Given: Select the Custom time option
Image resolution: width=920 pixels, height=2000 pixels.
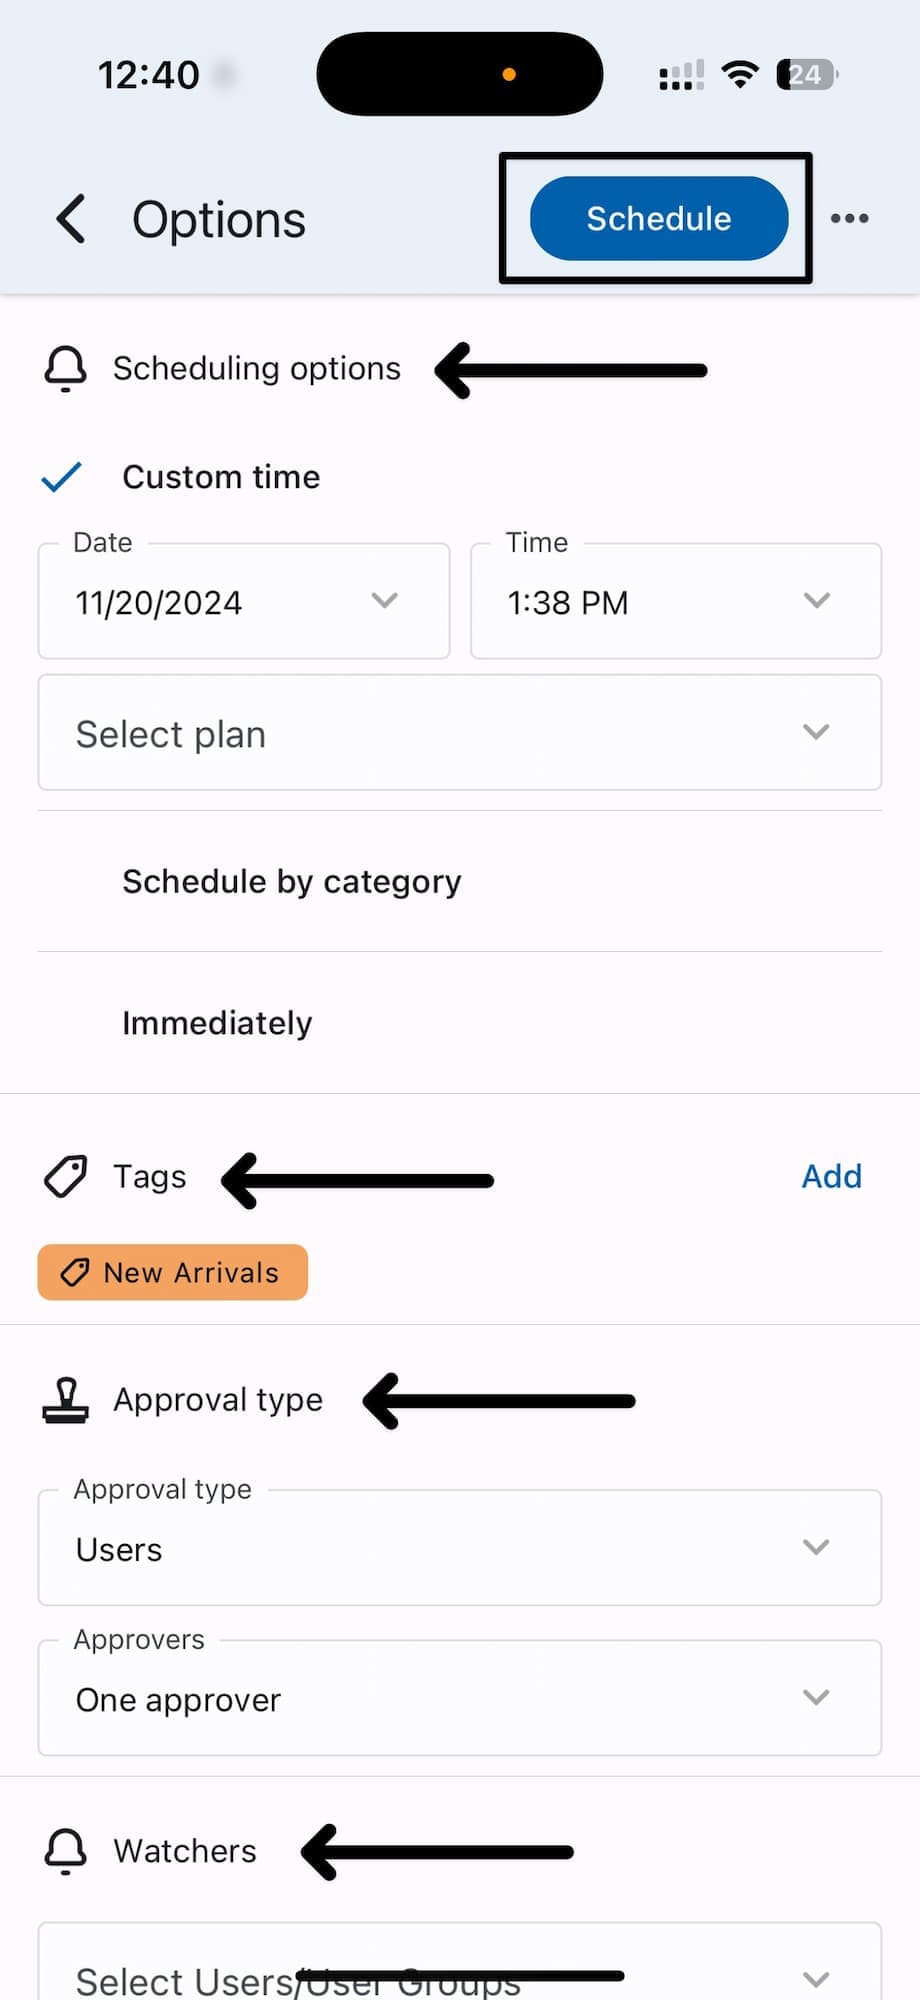Looking at the screenshot, I should [220, 477].
